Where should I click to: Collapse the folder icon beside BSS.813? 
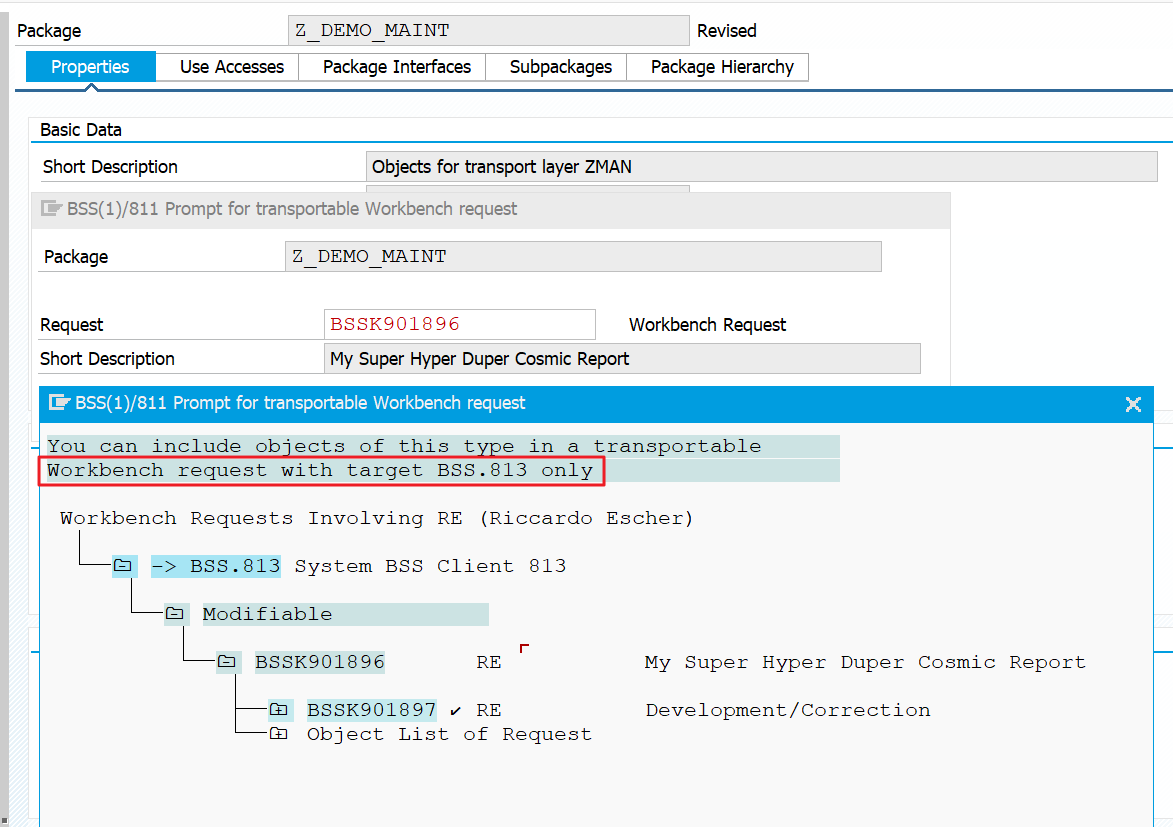(123, 566)
